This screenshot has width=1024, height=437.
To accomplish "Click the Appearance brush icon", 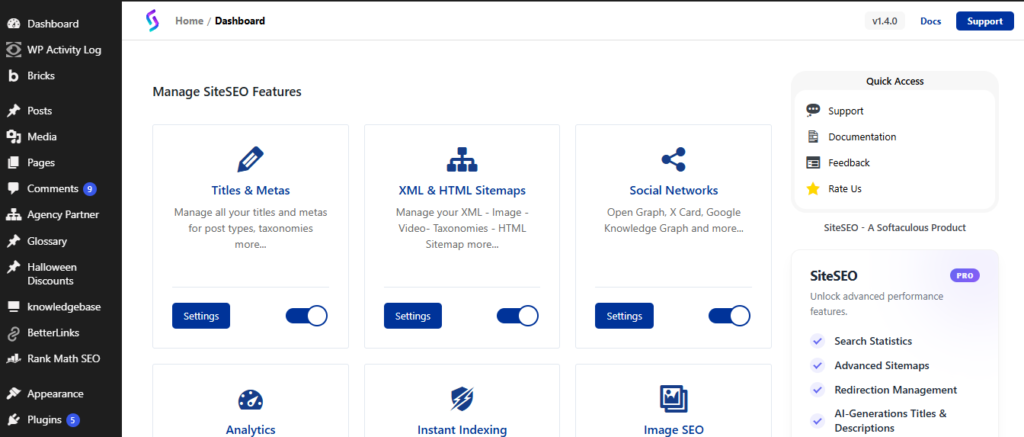I will click(x=13, y=394).
